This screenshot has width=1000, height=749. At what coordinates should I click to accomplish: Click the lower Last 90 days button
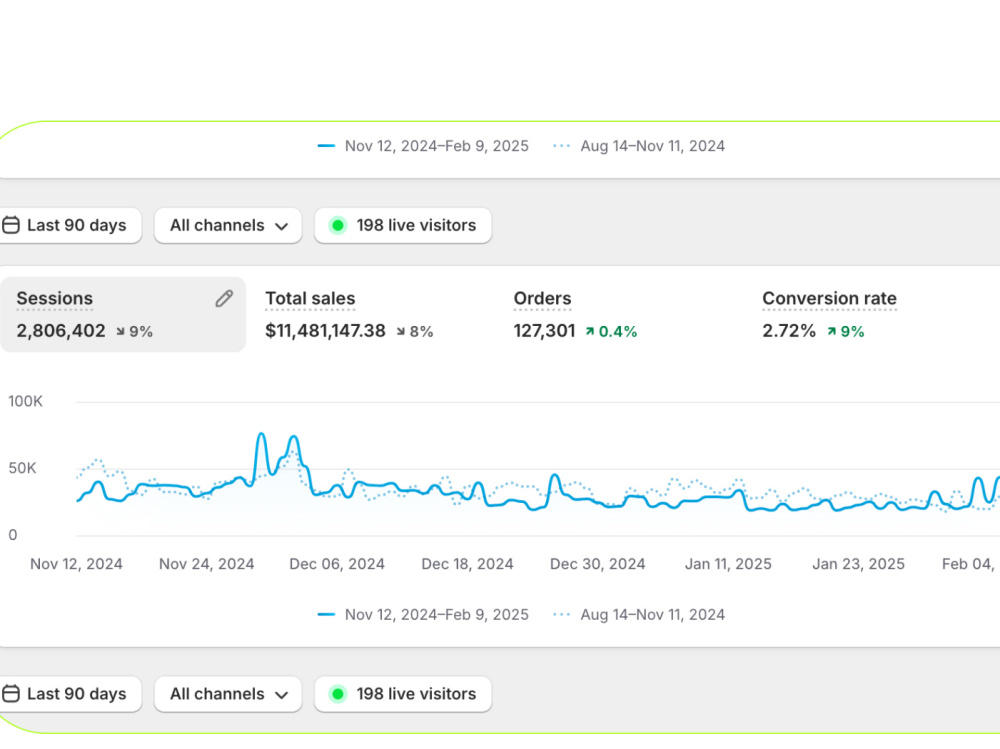click(x=70, y=693)
